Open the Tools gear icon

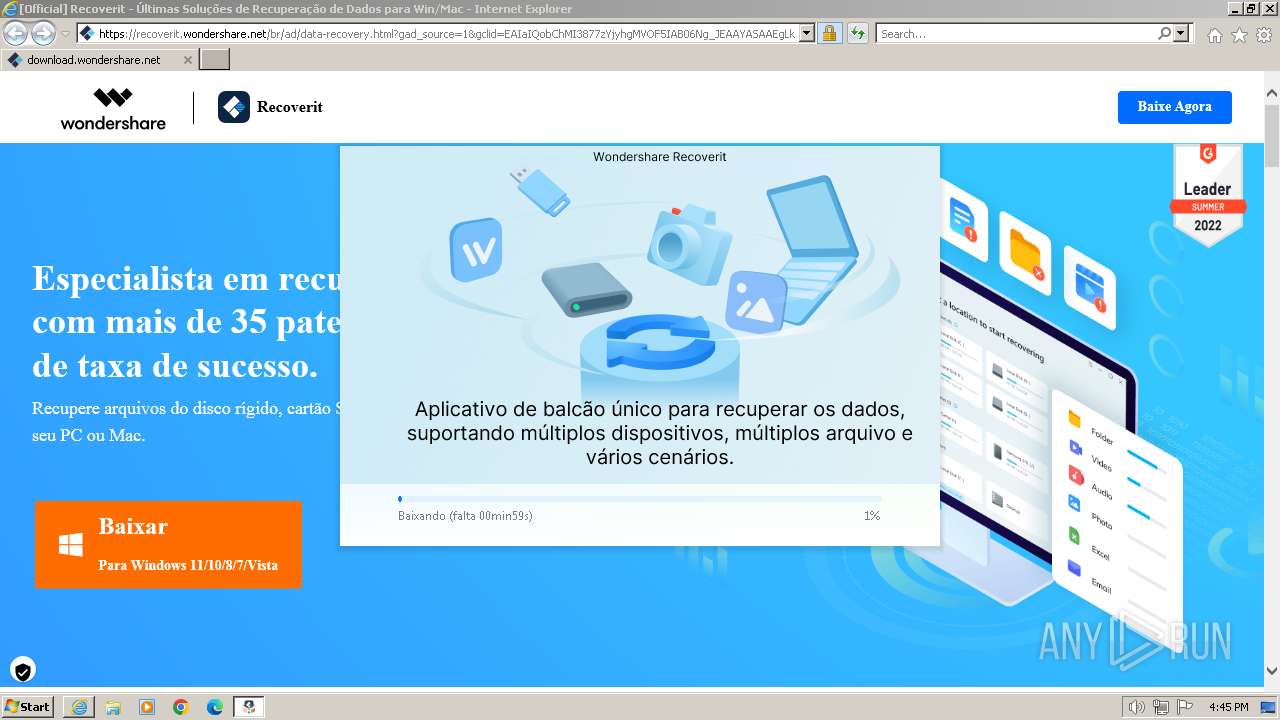tap(1264, 35)
